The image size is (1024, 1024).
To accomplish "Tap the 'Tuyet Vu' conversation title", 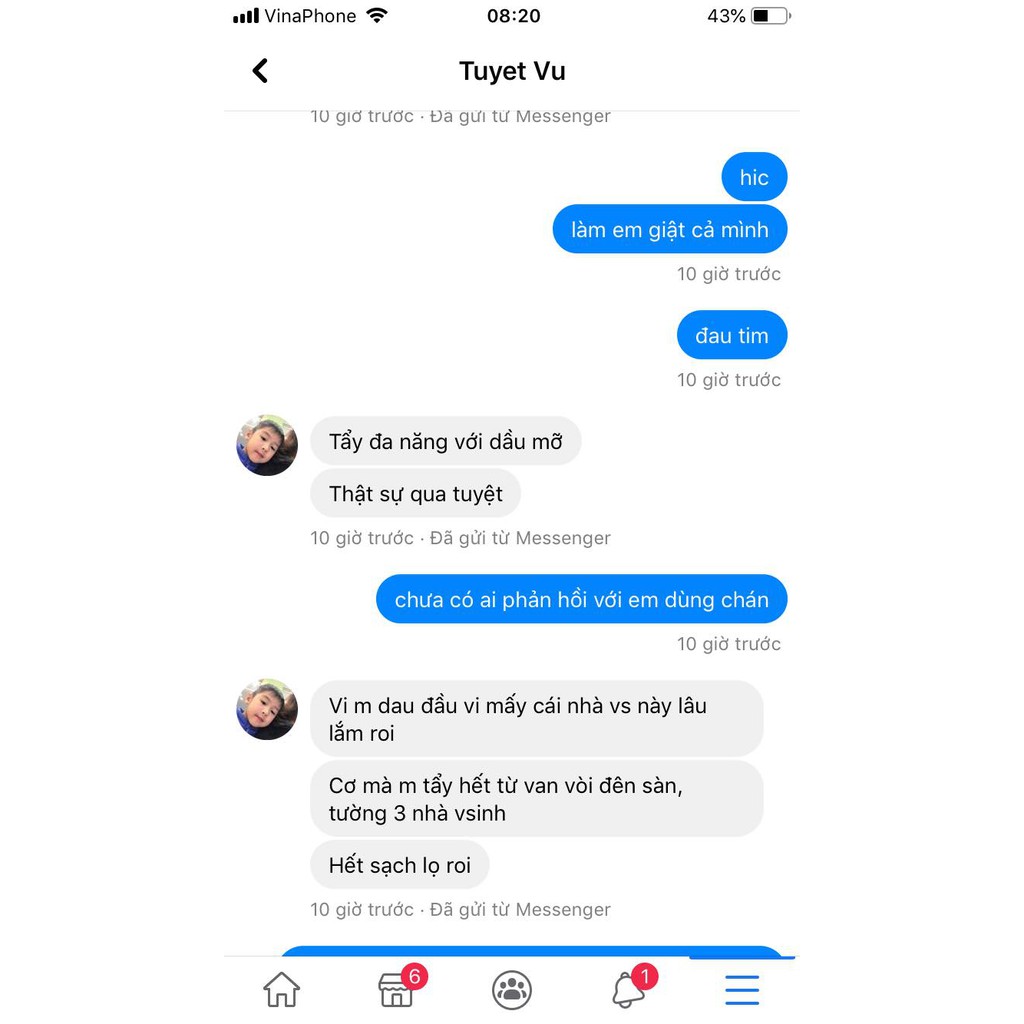I will click(x=512, y=71).
